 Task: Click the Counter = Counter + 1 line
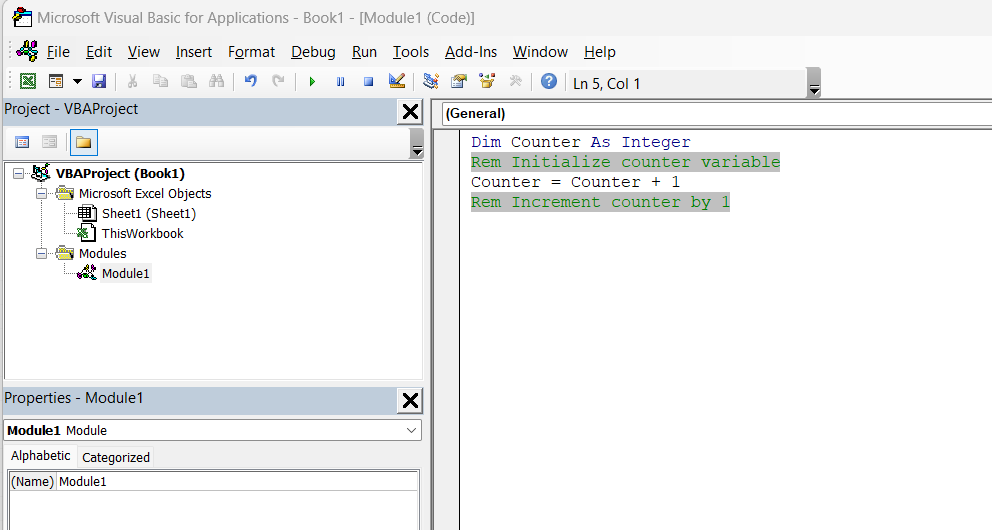point(575,182)
